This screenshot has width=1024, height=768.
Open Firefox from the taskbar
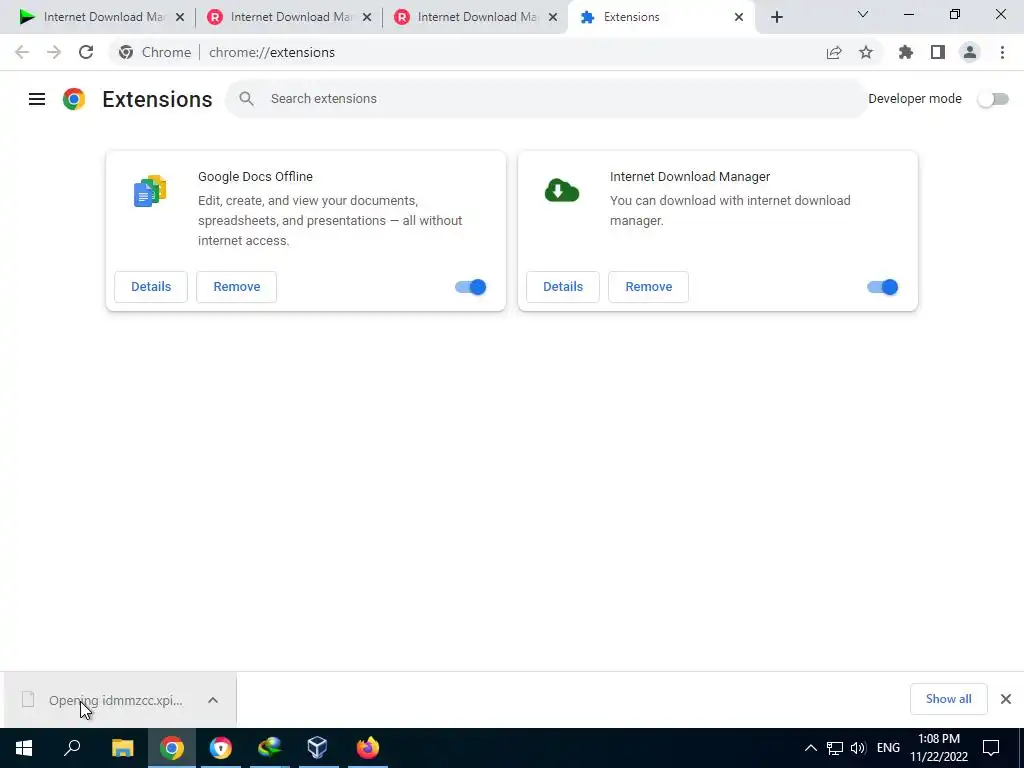coord(367,748)
